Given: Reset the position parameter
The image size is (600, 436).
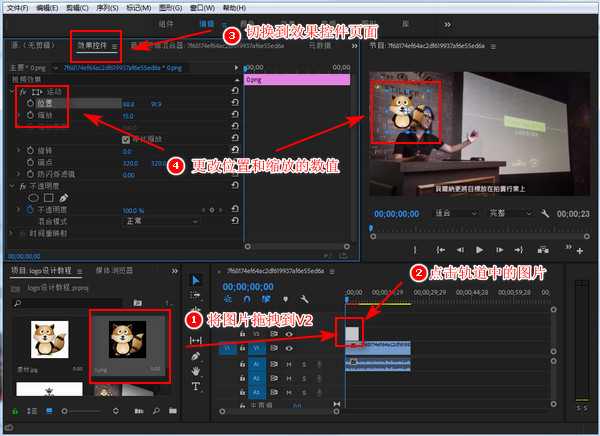Looking at the screenshot, I should [x=235, y=103].
